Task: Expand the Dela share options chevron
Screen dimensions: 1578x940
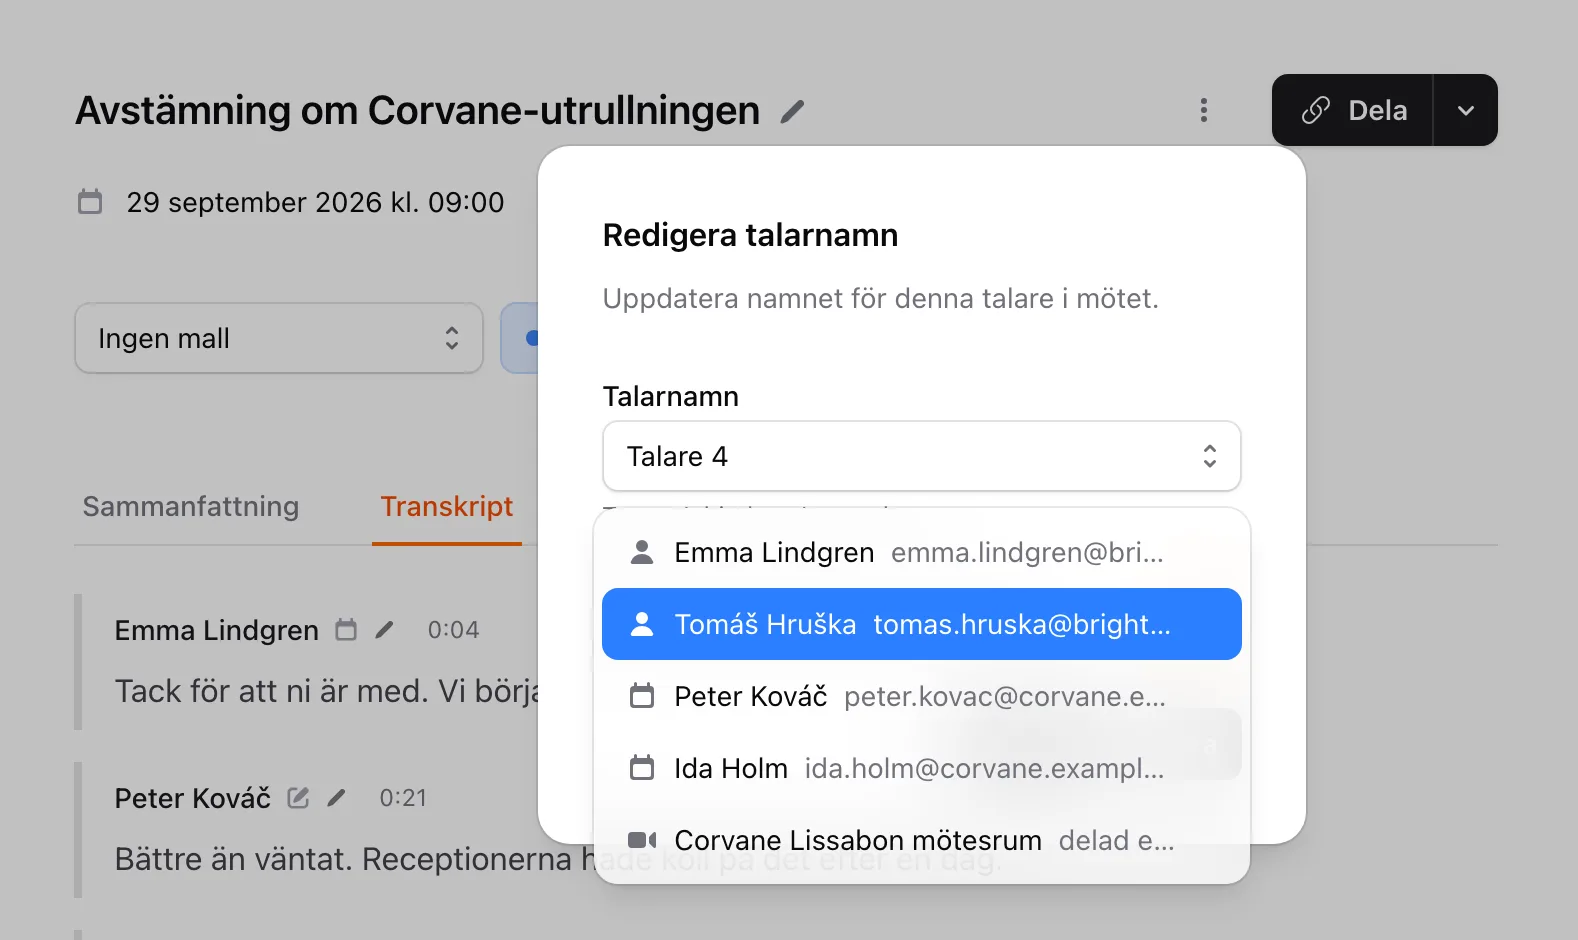Action: 1466,110
